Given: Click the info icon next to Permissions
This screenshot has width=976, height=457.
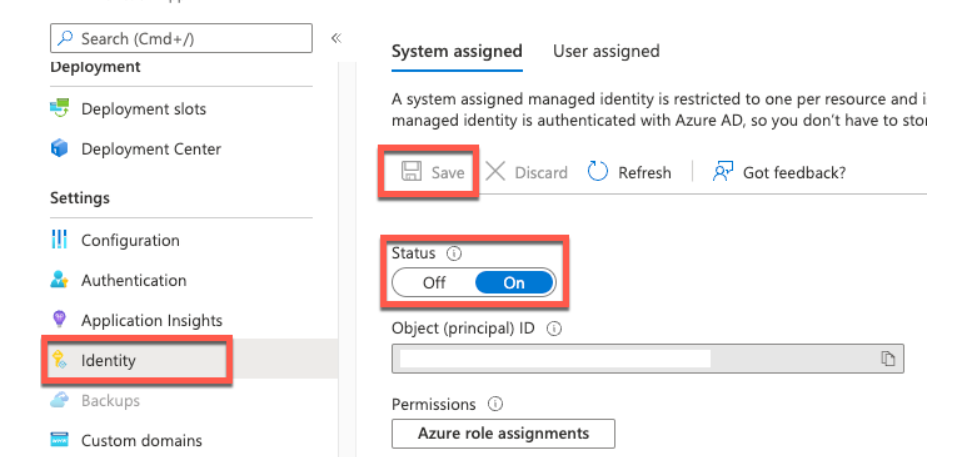Looking at the screenshot, I should 495,405.
